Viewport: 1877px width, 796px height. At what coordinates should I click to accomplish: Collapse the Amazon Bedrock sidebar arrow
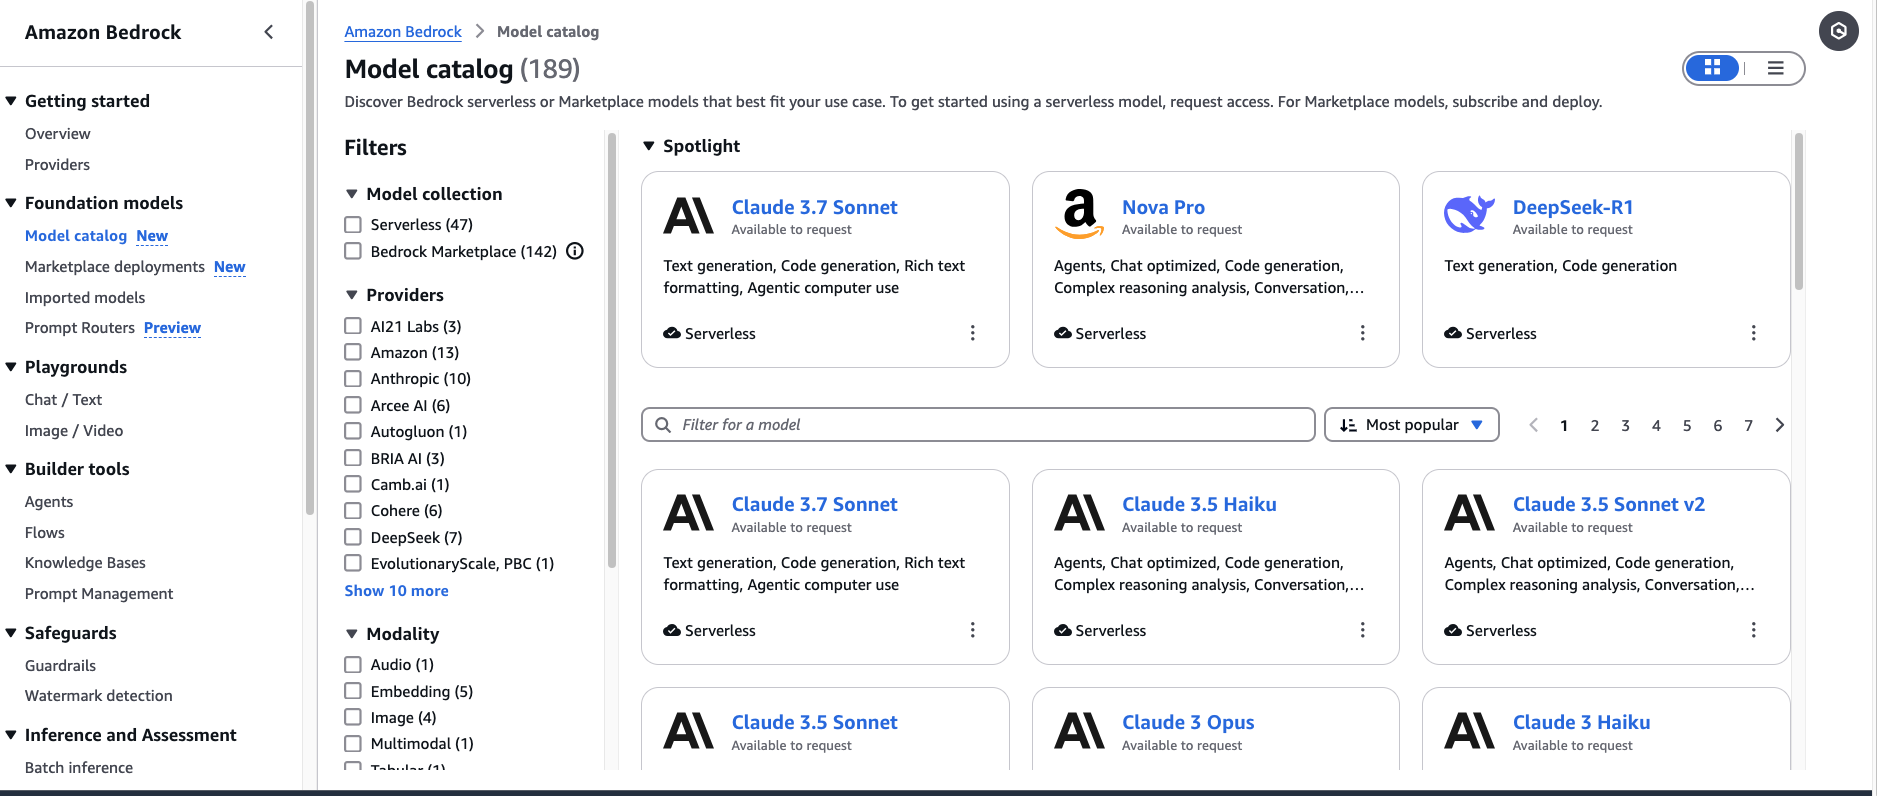pyautogui.click(x=269, y=32)
